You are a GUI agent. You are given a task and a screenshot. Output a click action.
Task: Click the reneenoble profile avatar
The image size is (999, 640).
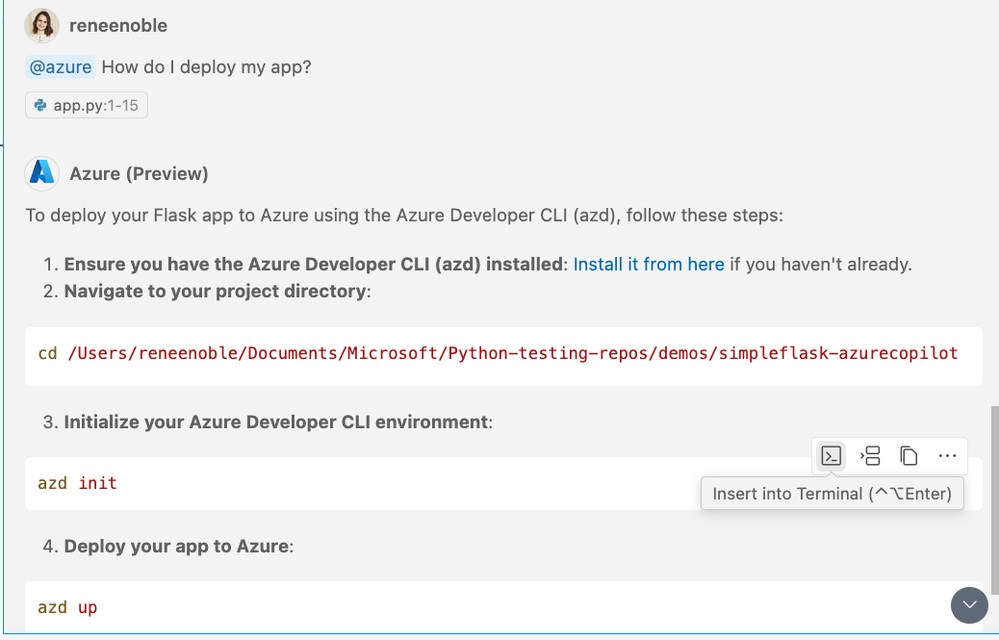[x=42, y=25]
